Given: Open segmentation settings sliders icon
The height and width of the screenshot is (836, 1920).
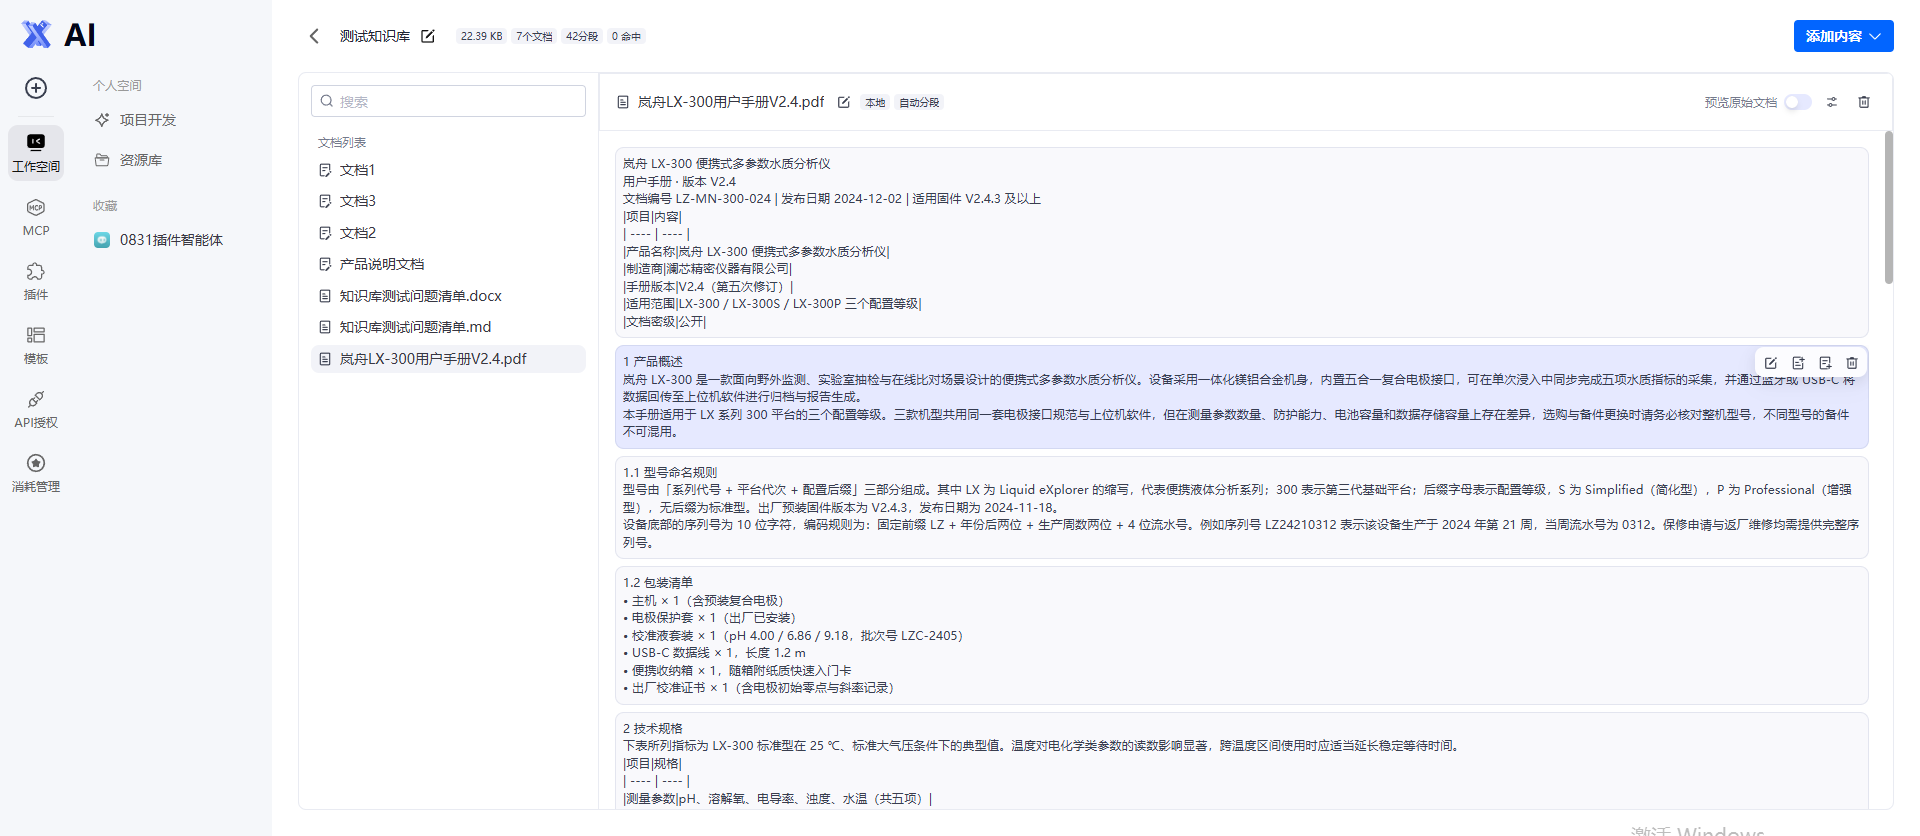Looking at the screenshot, I should pos(1832,102).
